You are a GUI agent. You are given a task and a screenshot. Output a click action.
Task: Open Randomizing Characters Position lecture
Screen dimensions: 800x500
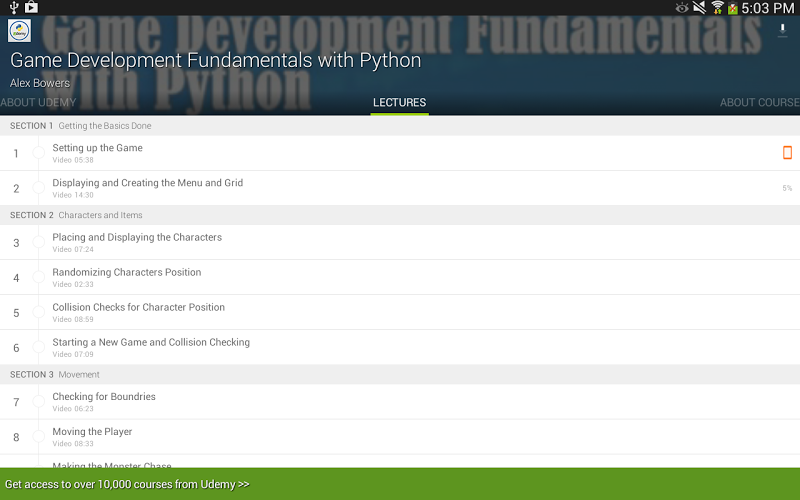400,278
